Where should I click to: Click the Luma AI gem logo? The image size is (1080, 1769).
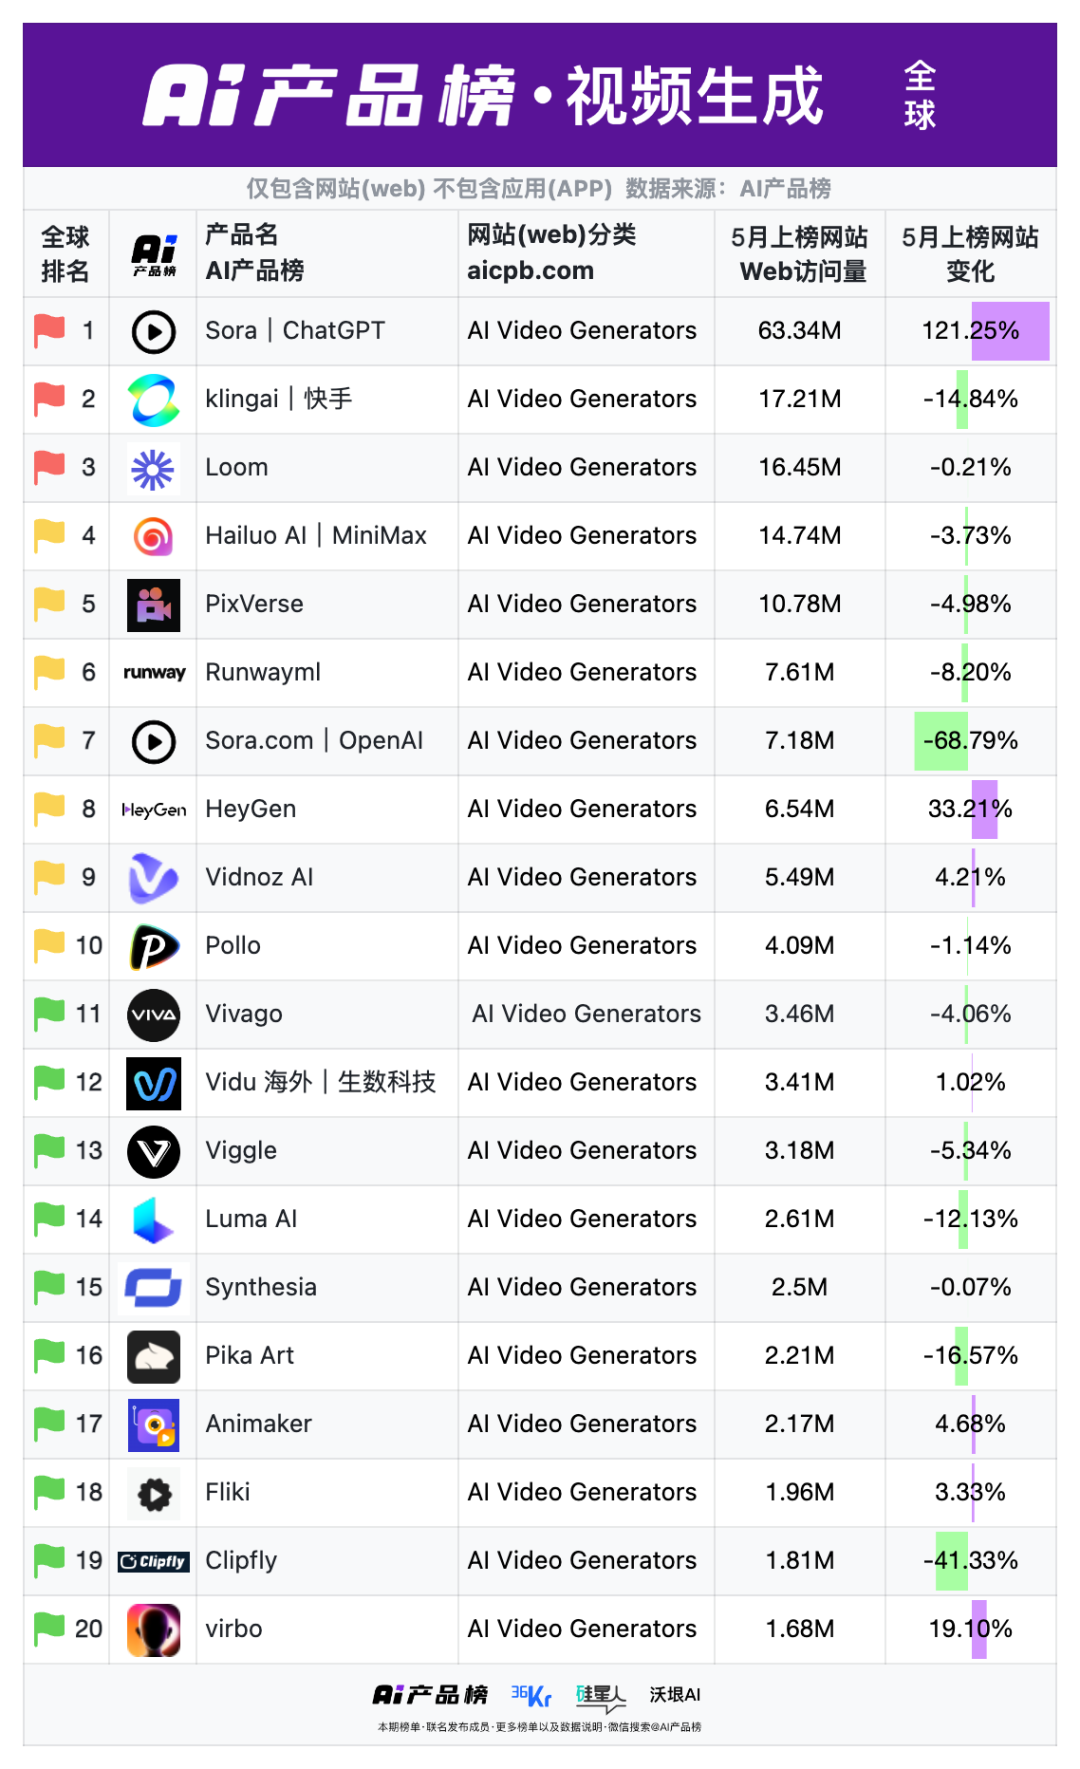pos(154,1220)
